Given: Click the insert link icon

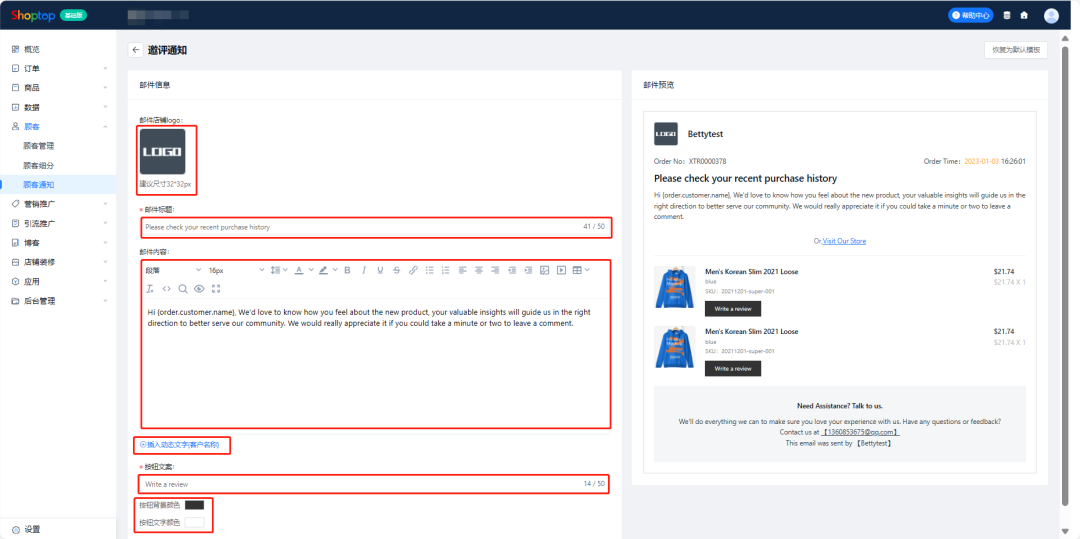Looking at the screenshot, I should [x=413, y=270].
